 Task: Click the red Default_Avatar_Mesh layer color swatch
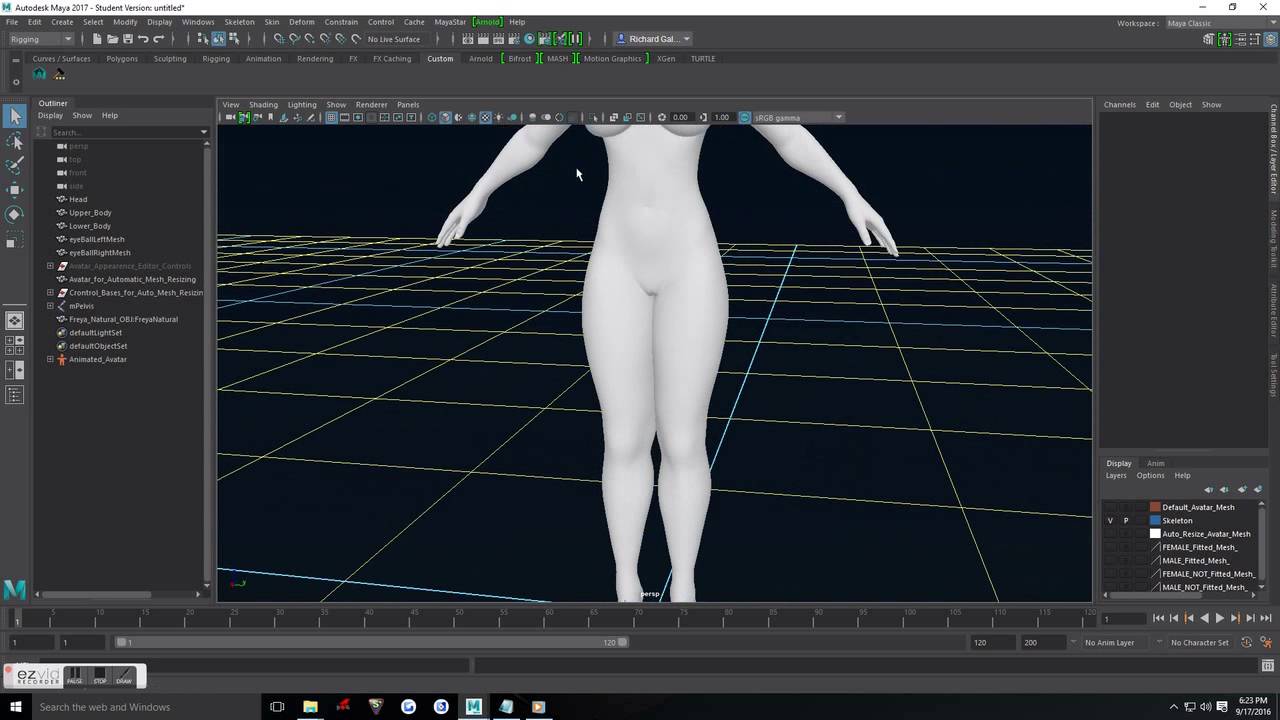1155,507
